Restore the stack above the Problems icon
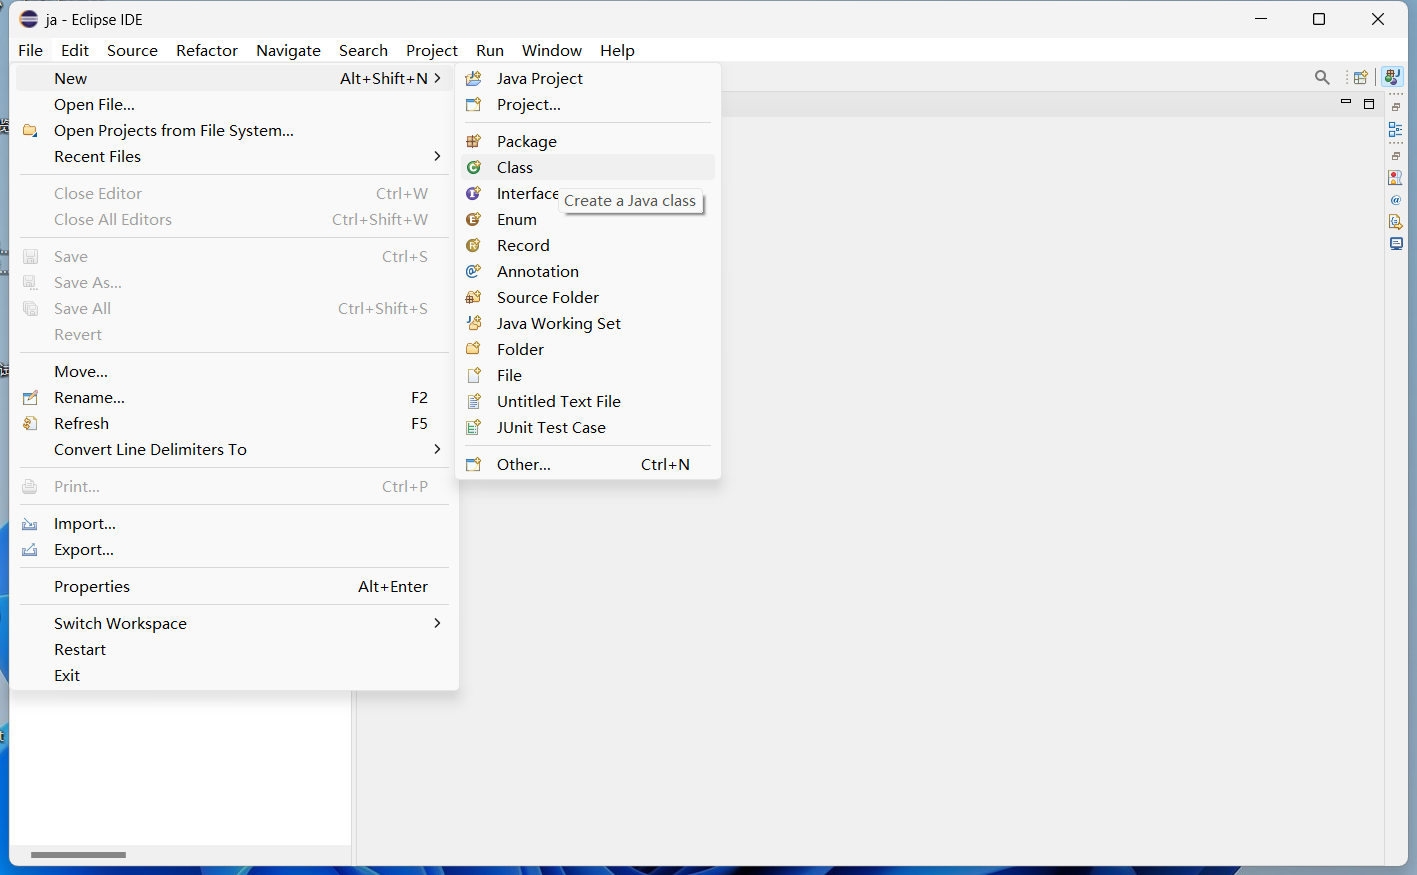This screenshot has height=875, width=1417. click(1396, 156)
